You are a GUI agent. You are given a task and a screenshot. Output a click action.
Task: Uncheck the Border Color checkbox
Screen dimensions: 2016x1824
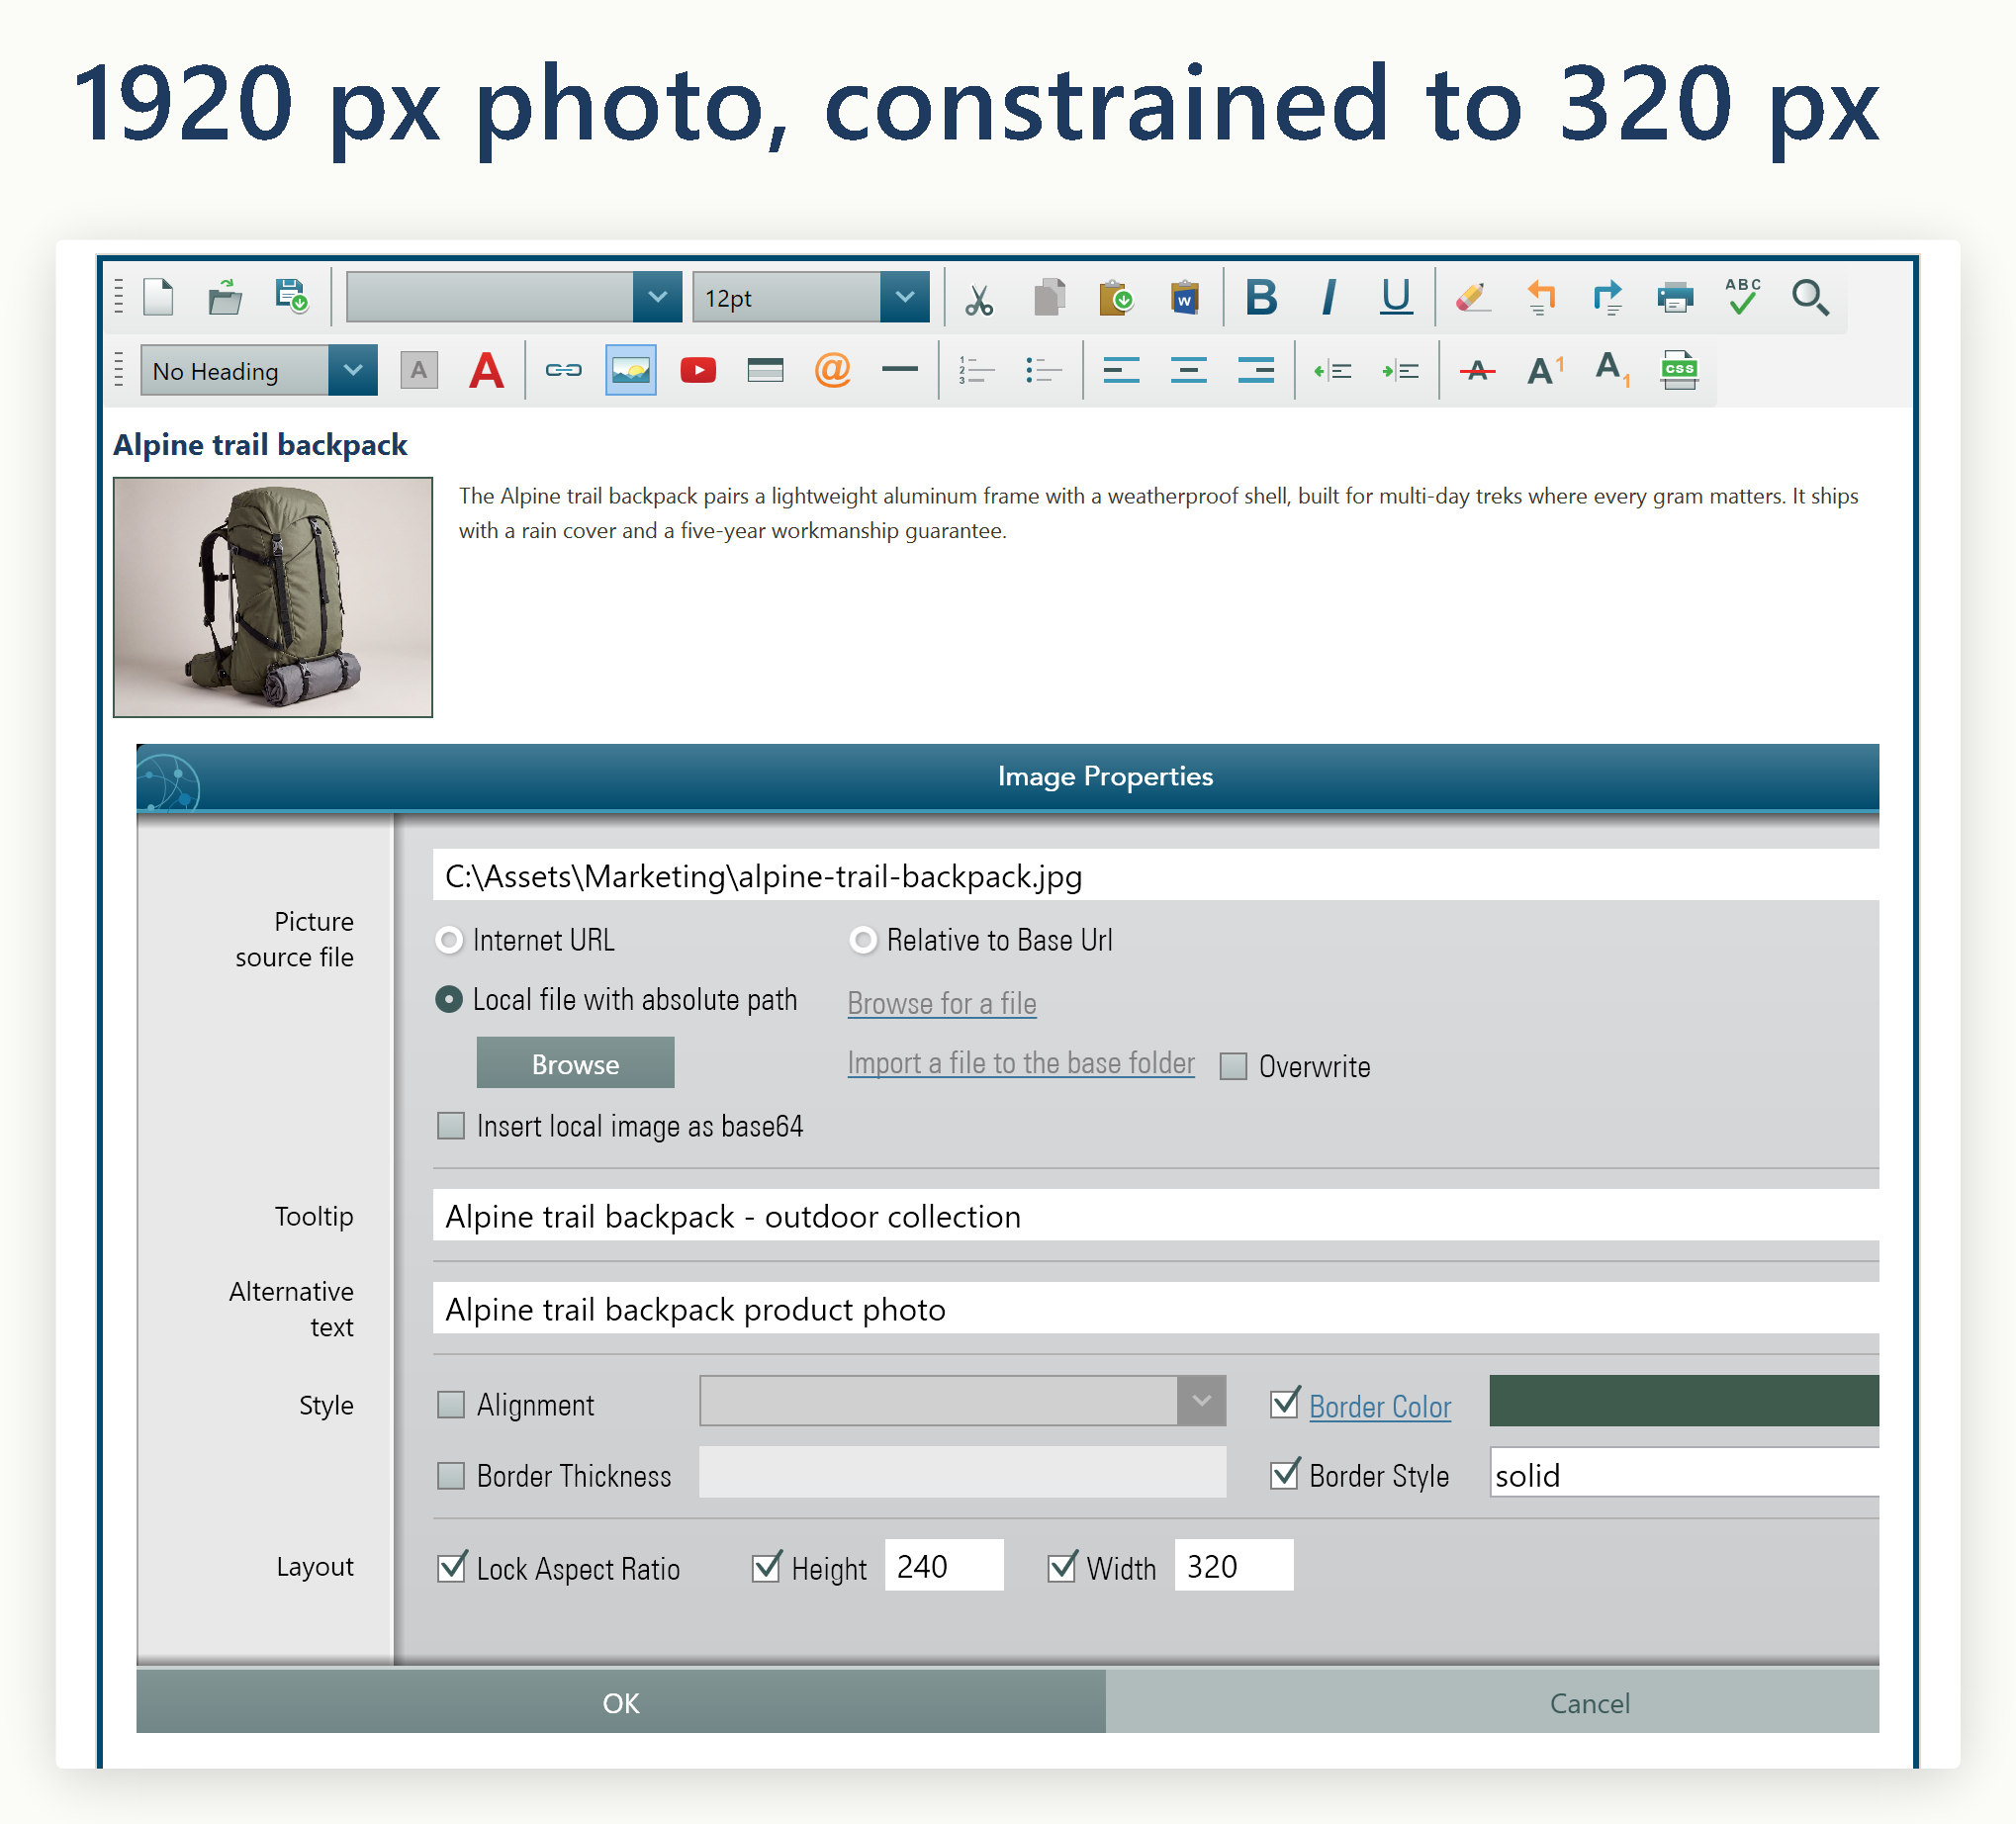click(1285, 1403)
